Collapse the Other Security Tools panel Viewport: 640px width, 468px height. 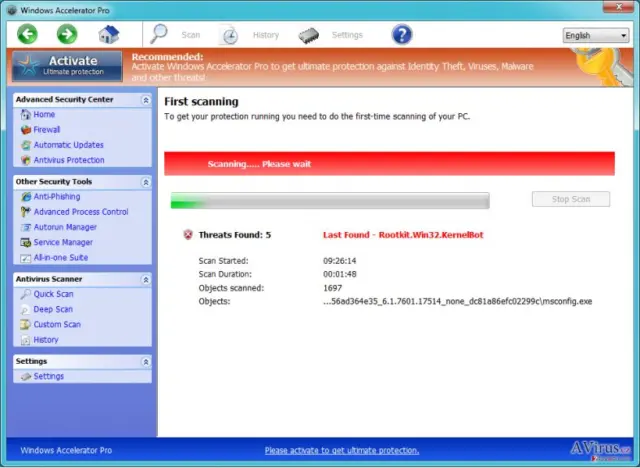146,182
